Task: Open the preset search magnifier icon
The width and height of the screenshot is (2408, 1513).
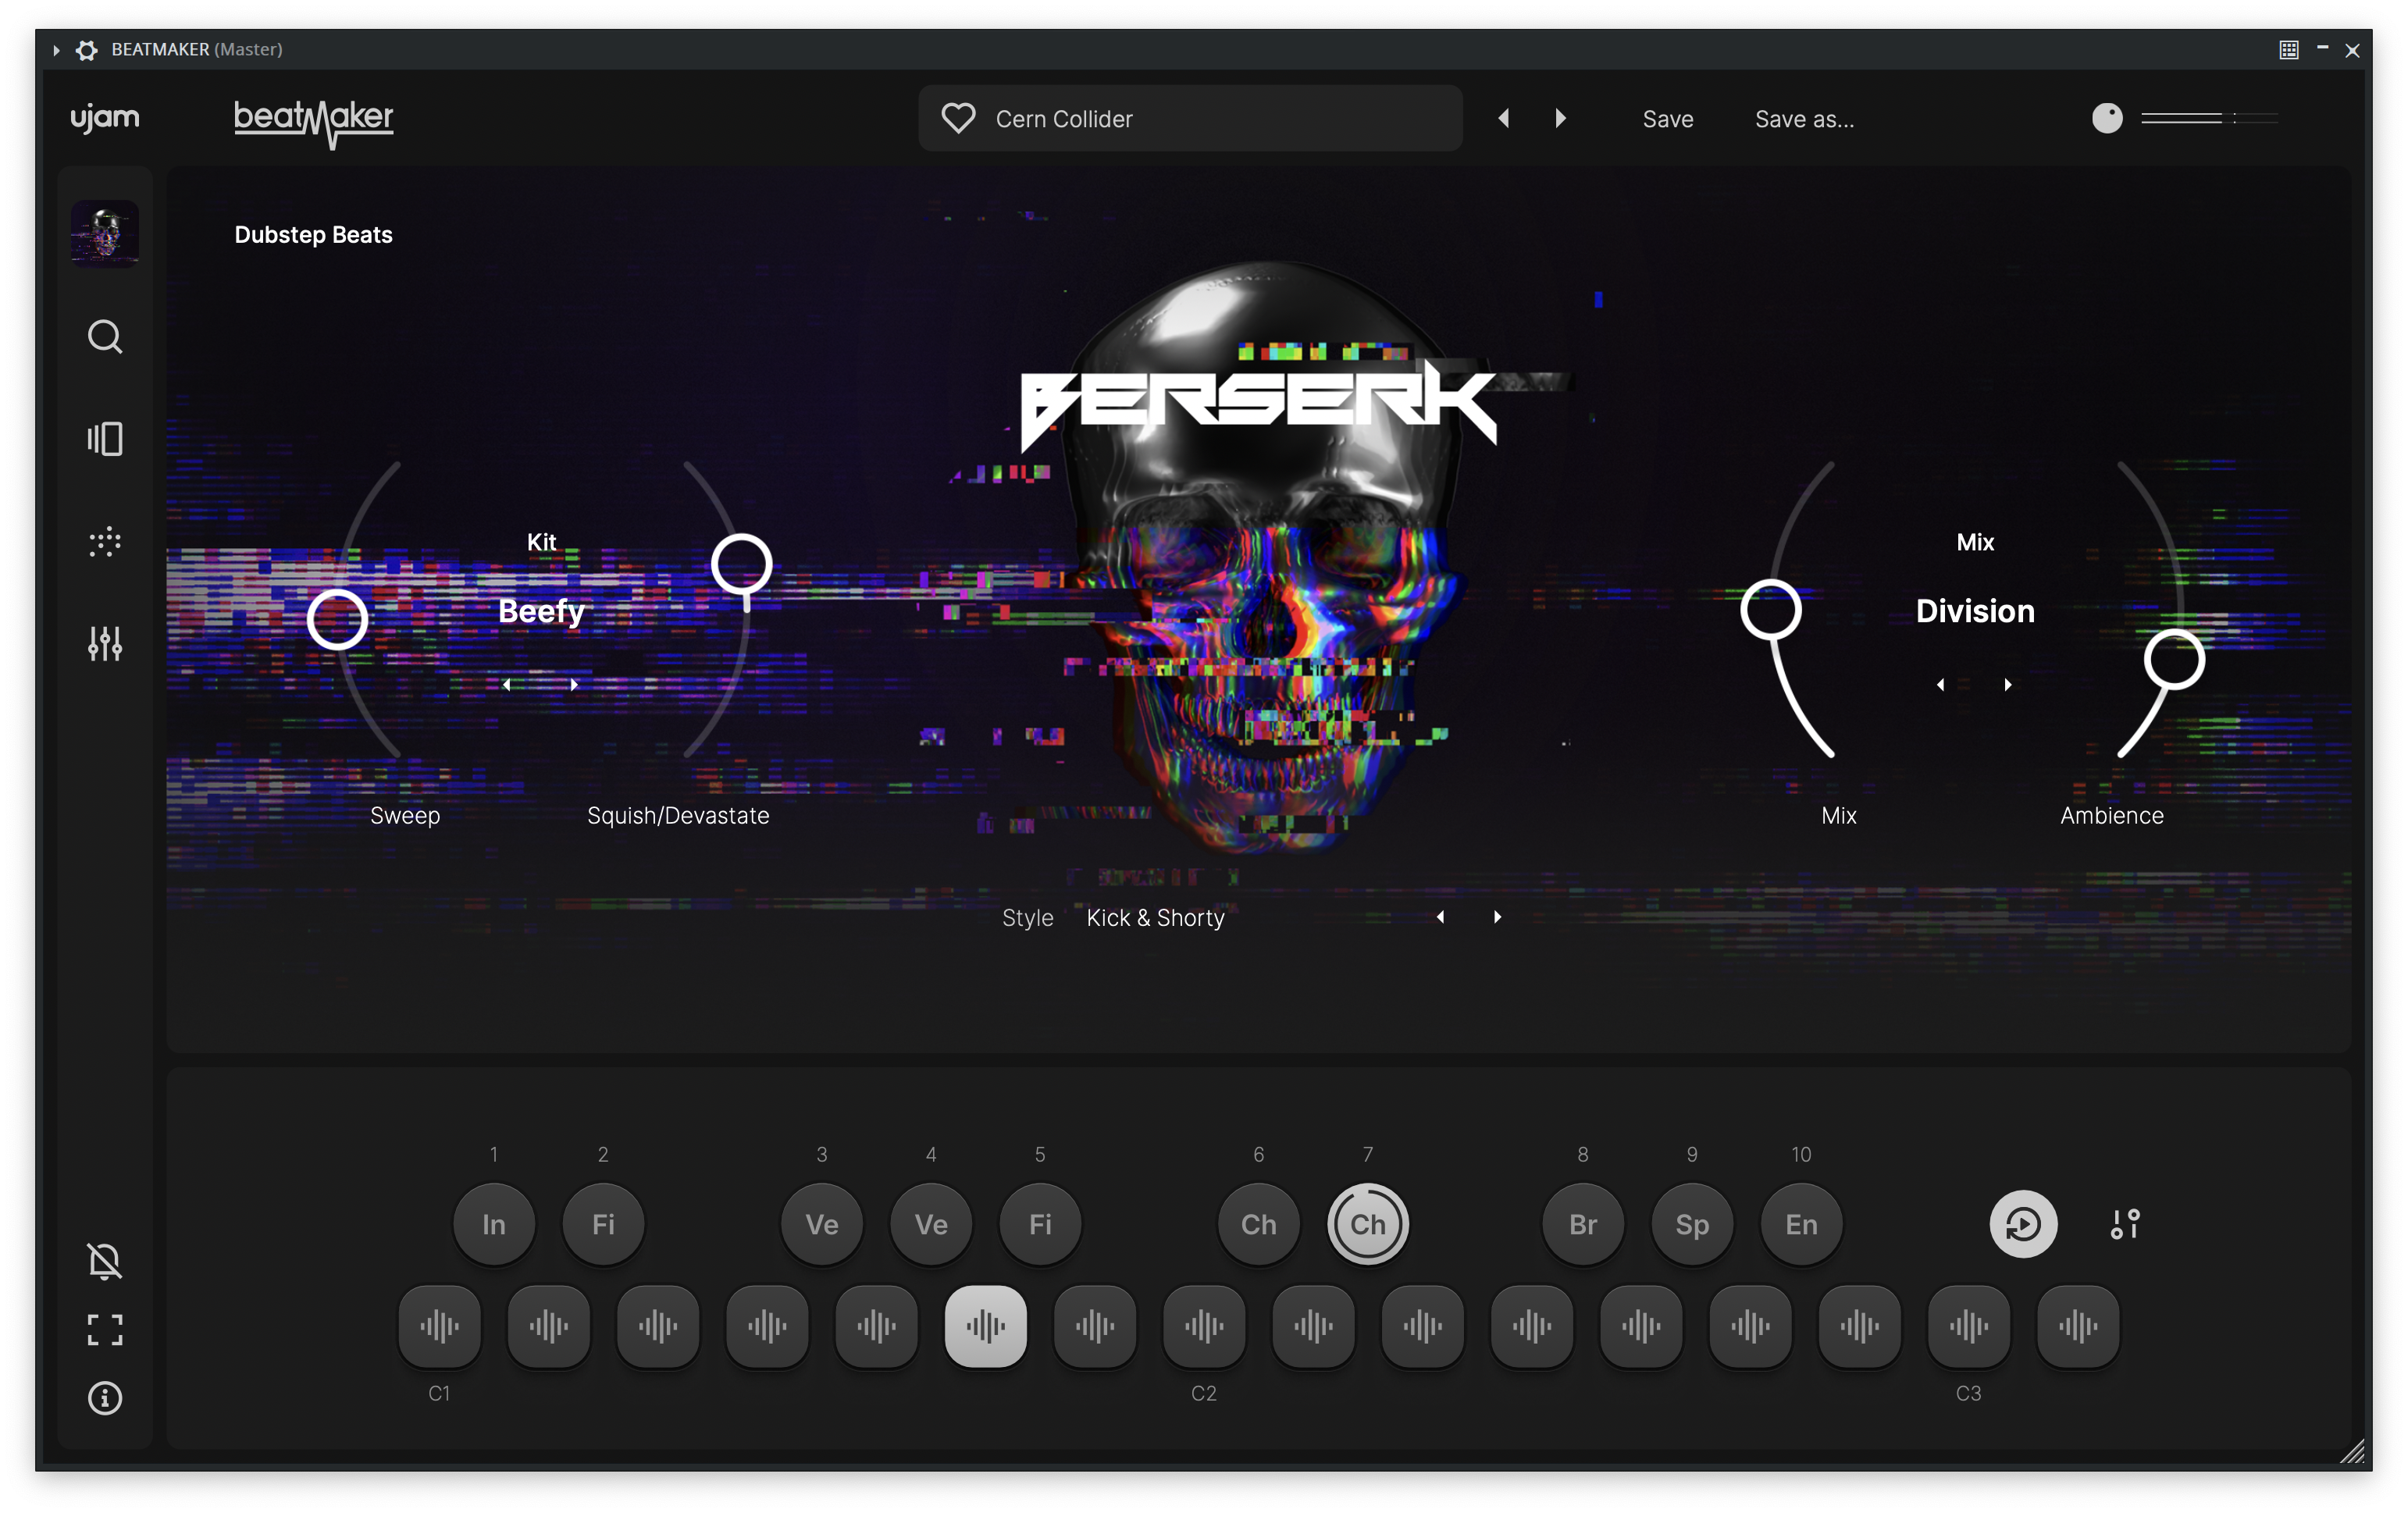Action: [x=105, y=337]
